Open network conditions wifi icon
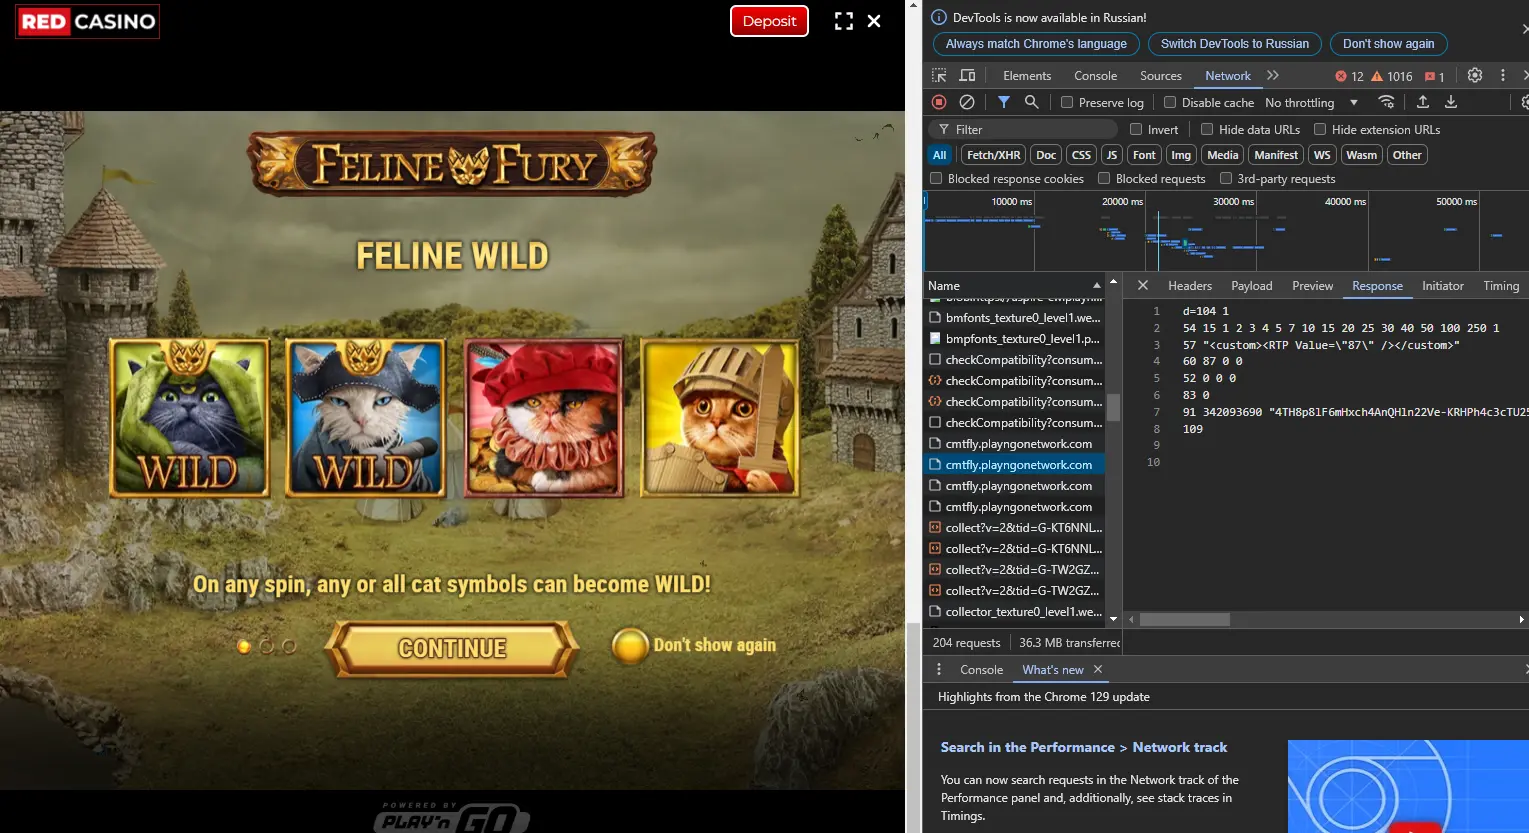 [1386, 102]
